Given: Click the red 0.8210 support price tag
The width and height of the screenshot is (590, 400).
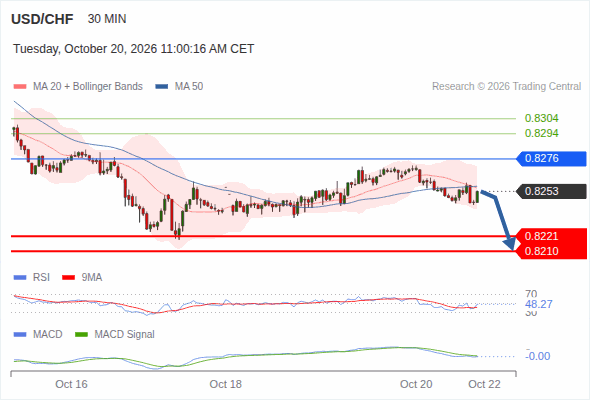Looking at the screenshot, I should coord(551,251).
